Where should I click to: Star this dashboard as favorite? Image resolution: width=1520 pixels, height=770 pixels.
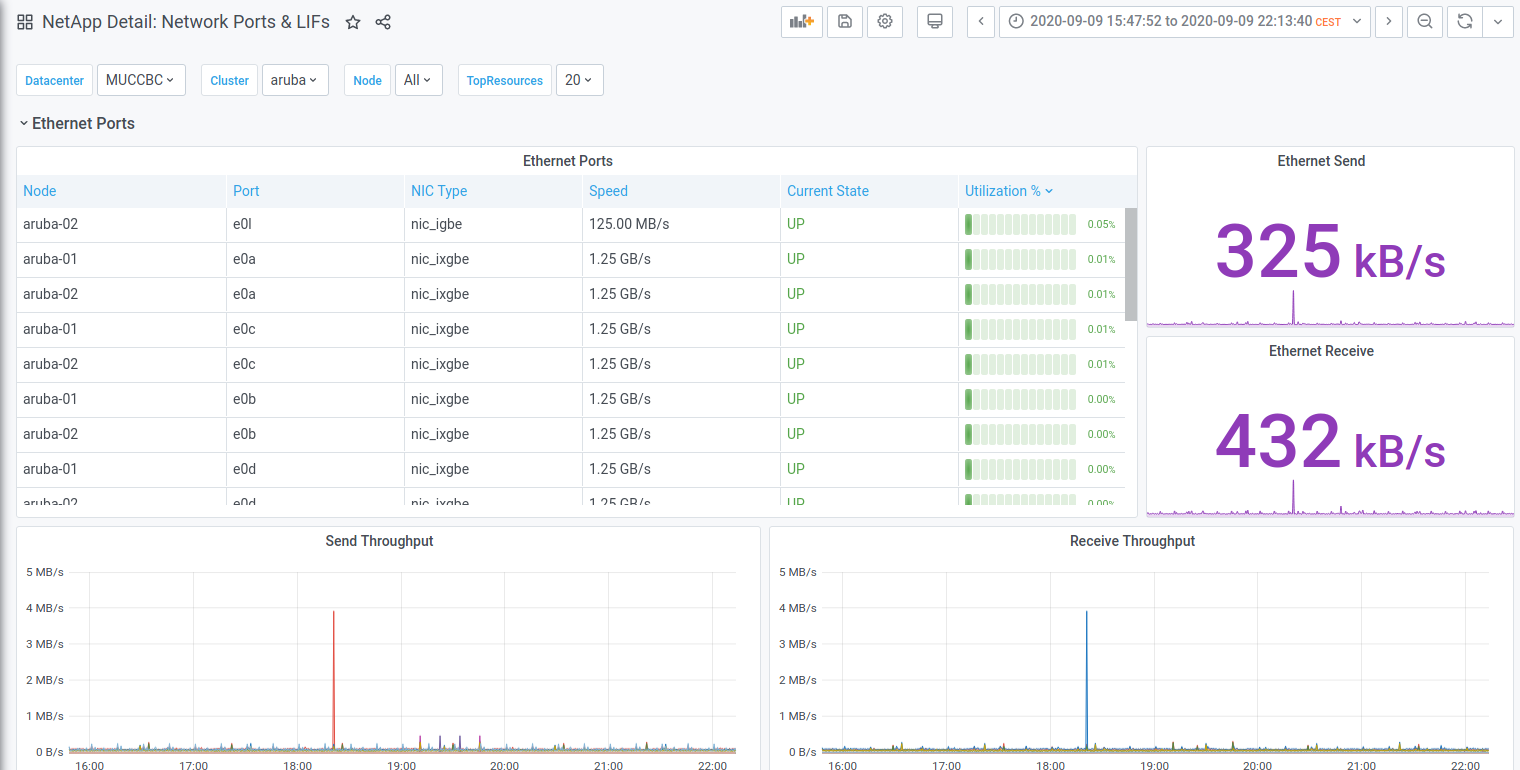click(353, 22)
